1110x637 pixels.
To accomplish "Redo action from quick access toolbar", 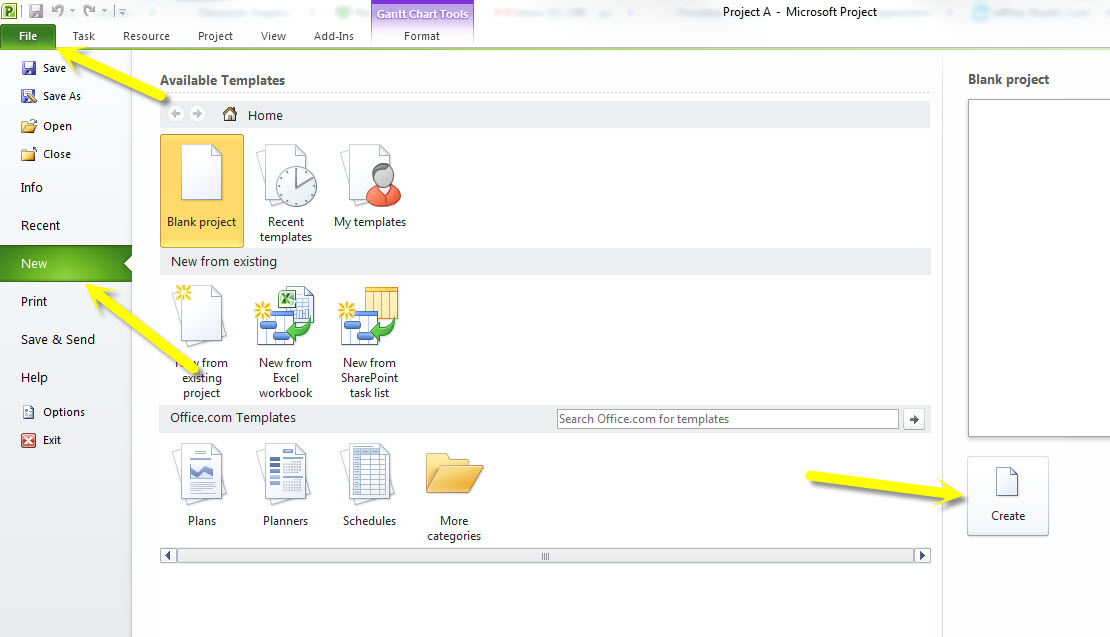I will point(89,11).
